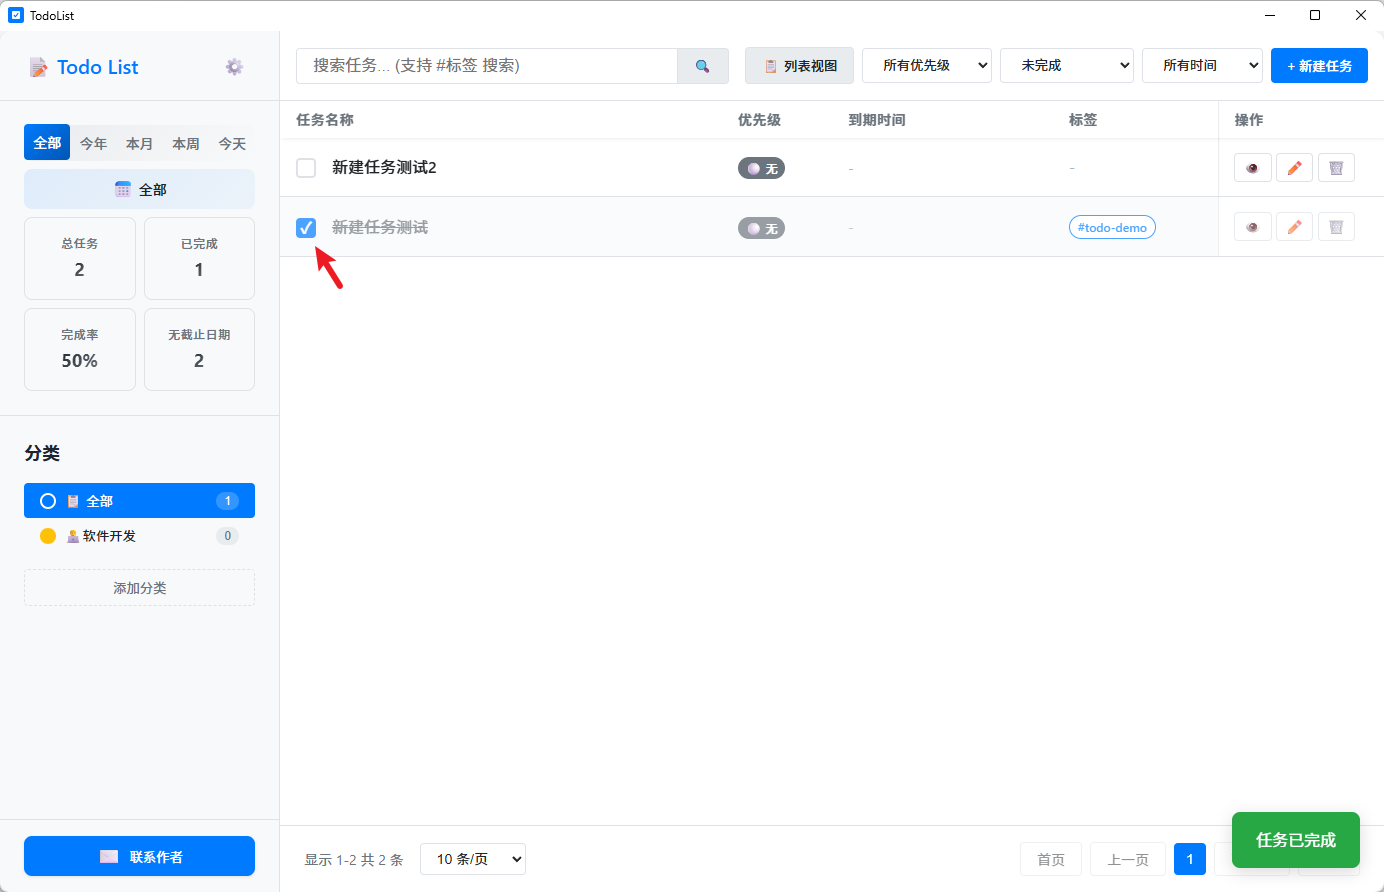Click the 完成率 50% stat card

[80, 349]
